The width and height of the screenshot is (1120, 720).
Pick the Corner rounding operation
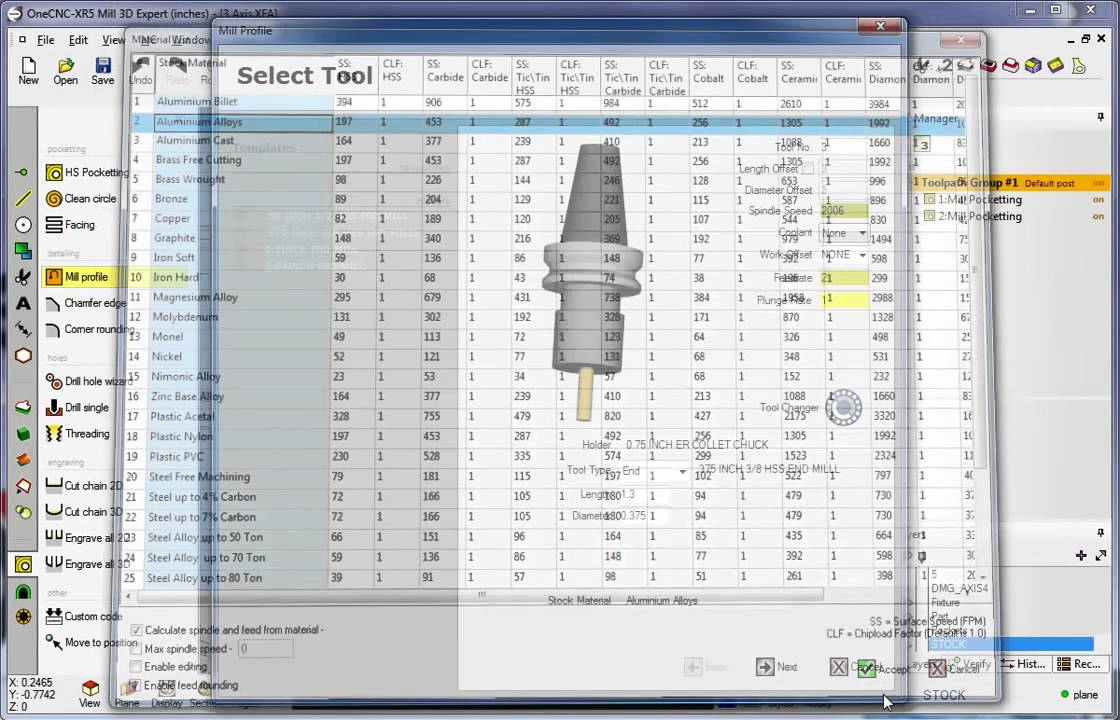click(89, 329)
